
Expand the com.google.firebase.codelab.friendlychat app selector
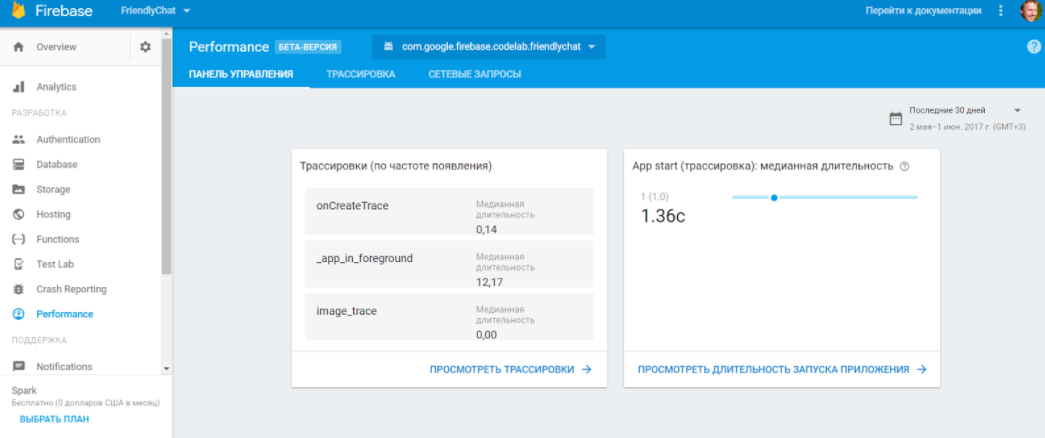pos(489,47)
